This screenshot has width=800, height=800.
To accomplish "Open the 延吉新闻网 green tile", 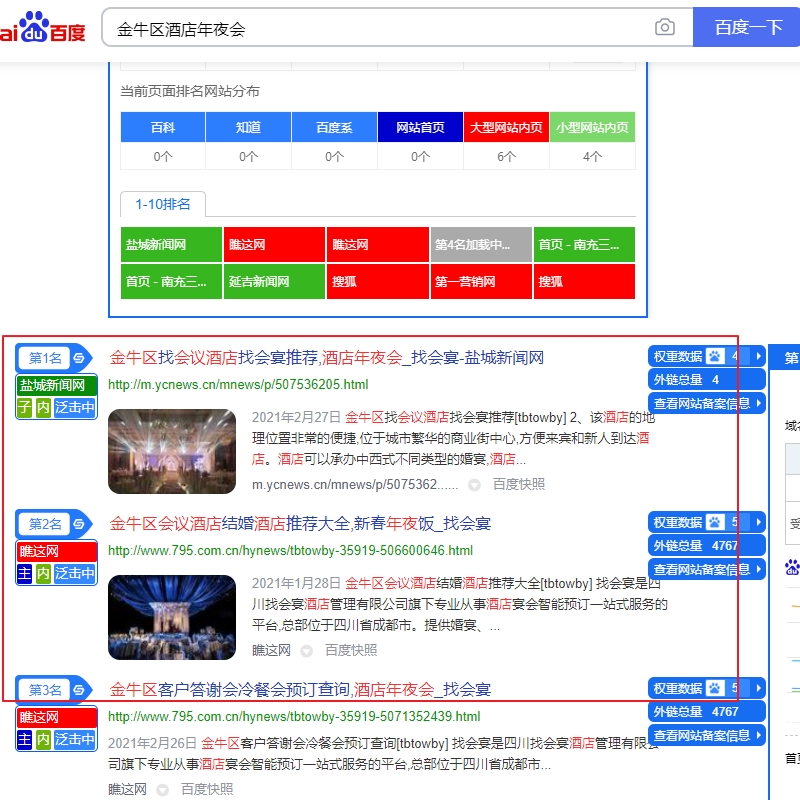I will (274, 281).
